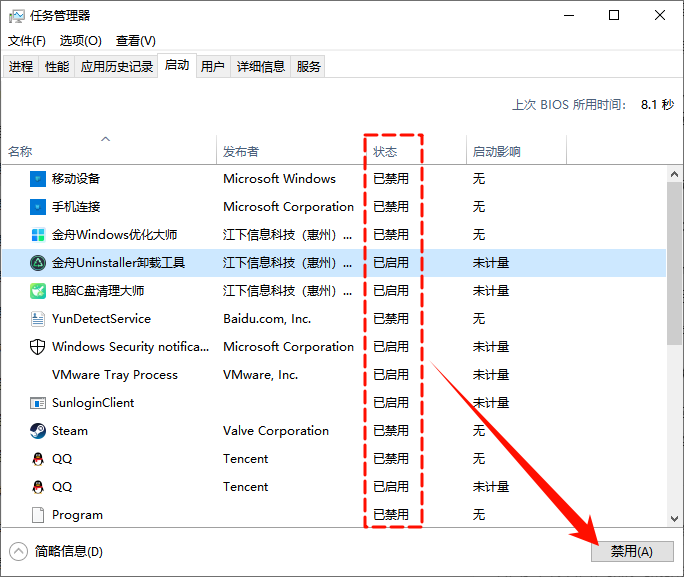
Task: Select the SunloginClient entry name
Action: click(x=93, y=403)
